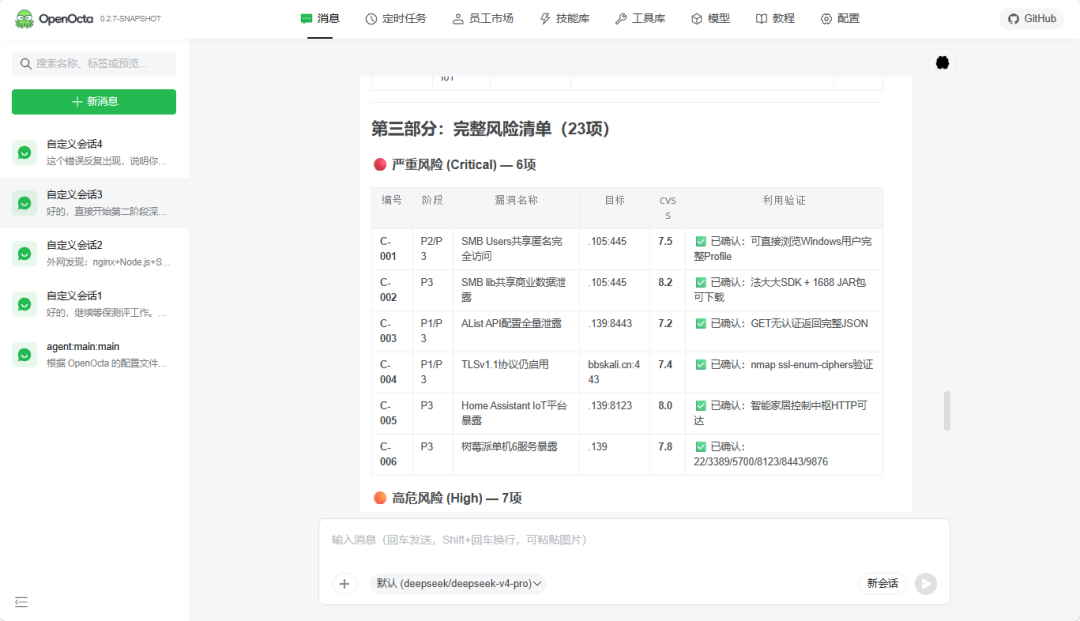Open the 教程 tutorial tab

pos(775,19)
